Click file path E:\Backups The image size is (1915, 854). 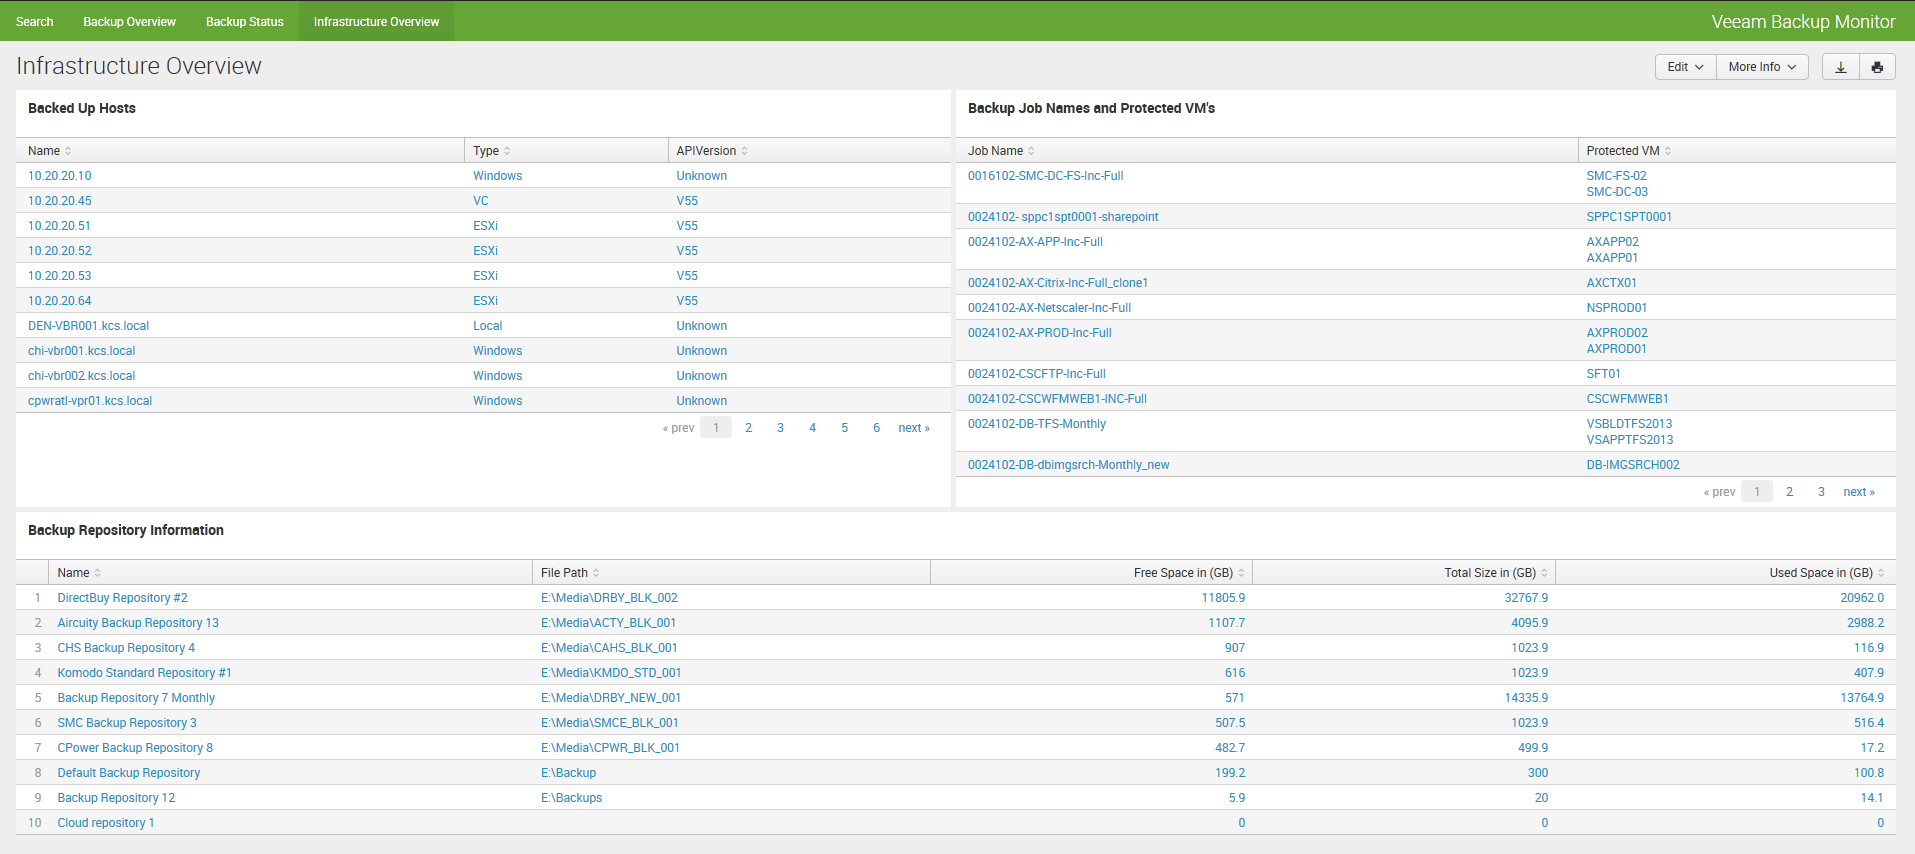tap(572, 798)
